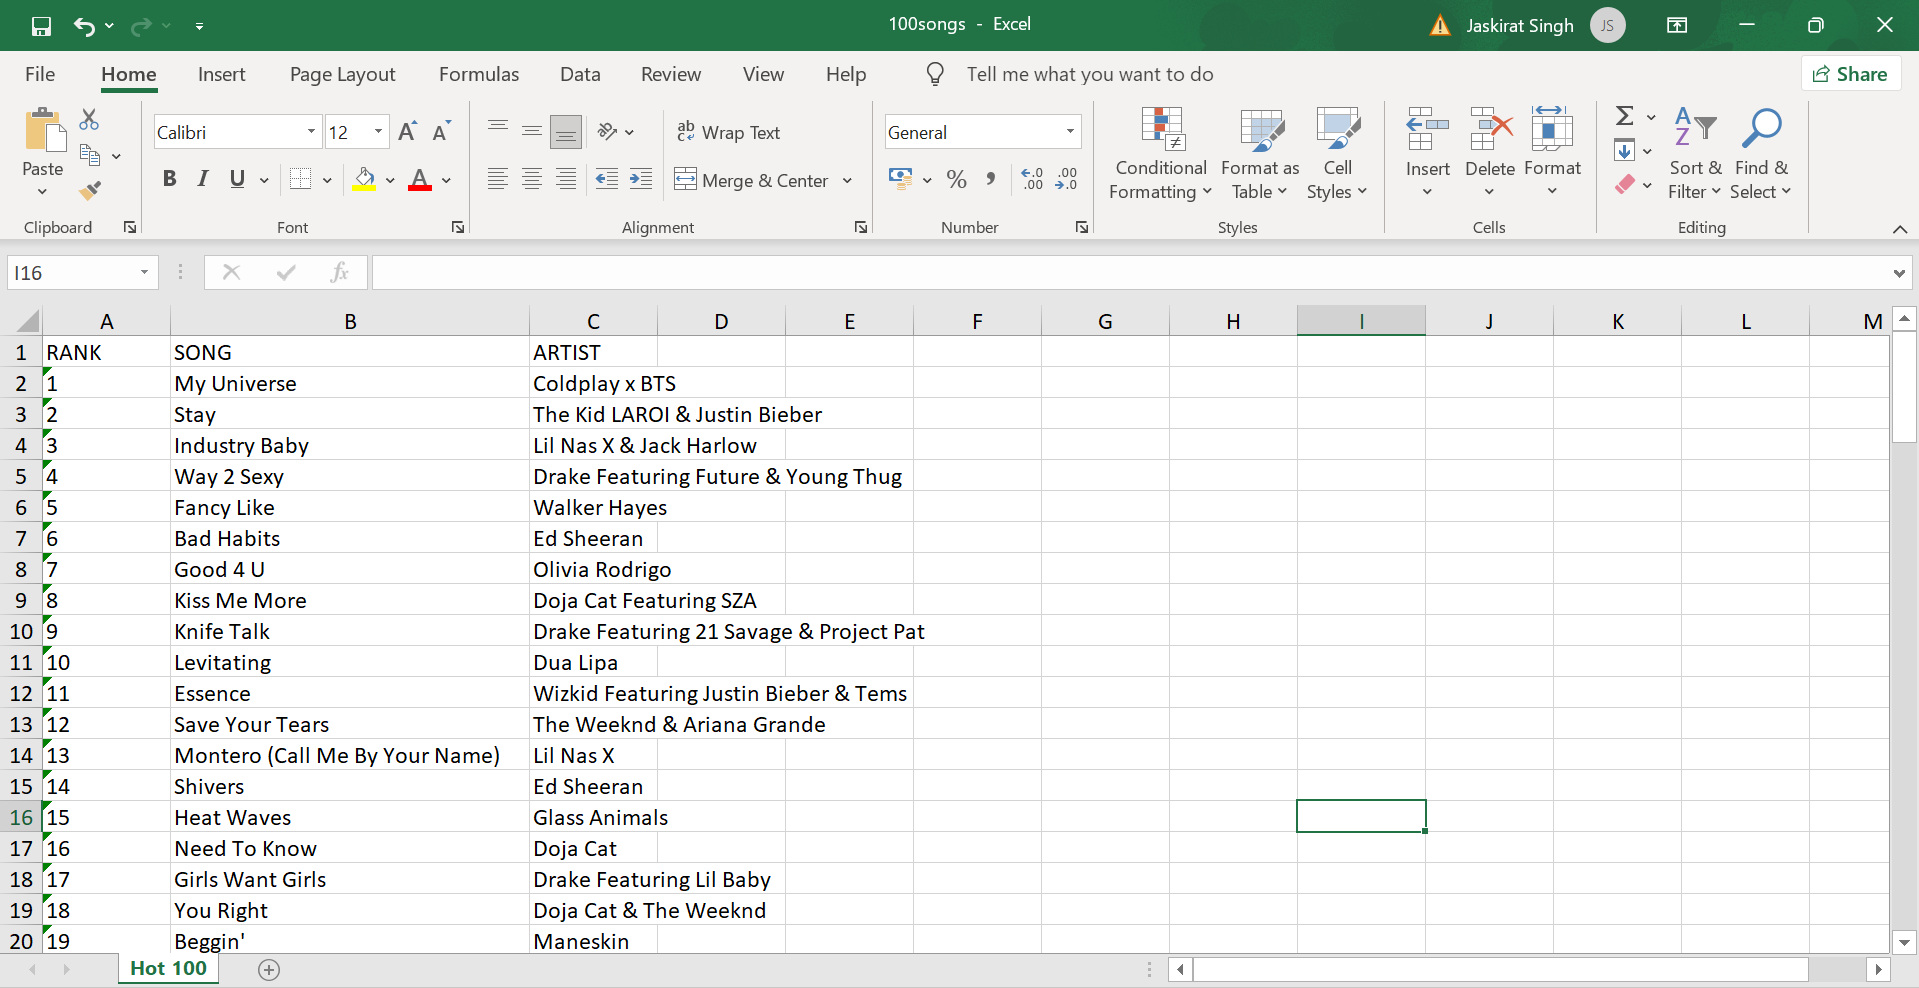
Task: Open font size 12 dropdown
Action: 378,132
